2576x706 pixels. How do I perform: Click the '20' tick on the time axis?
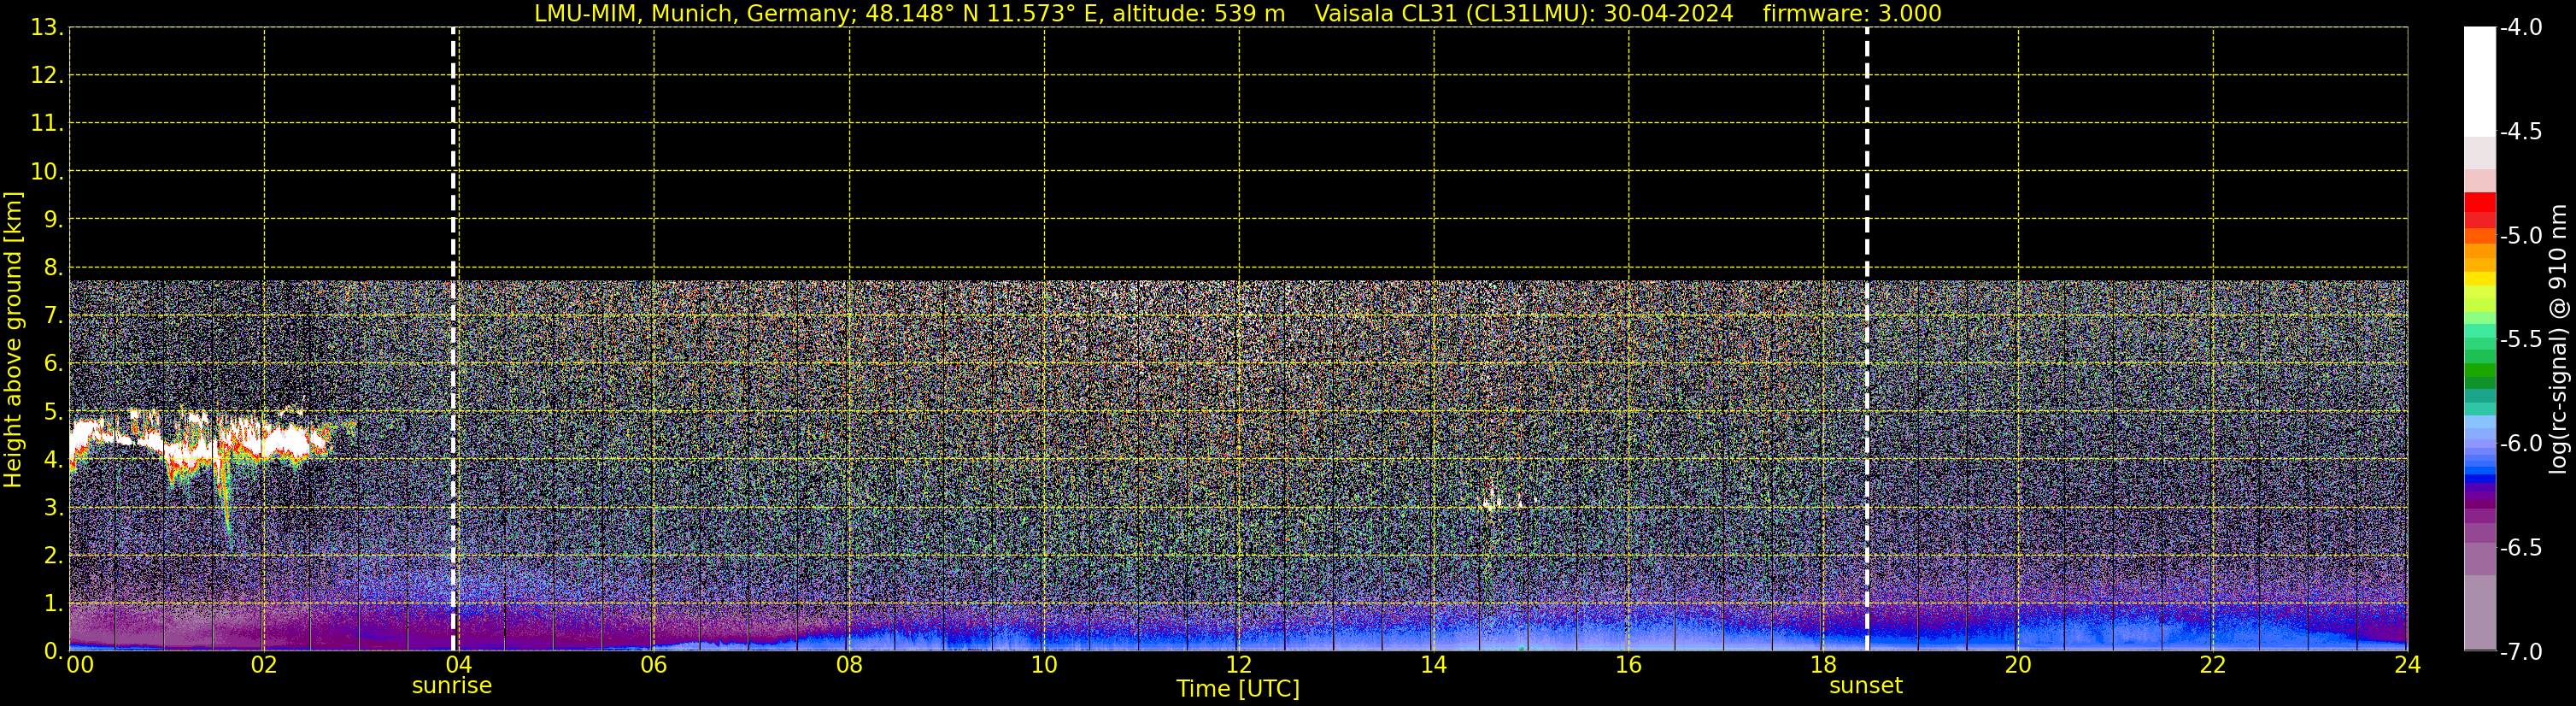[2018, 666]
